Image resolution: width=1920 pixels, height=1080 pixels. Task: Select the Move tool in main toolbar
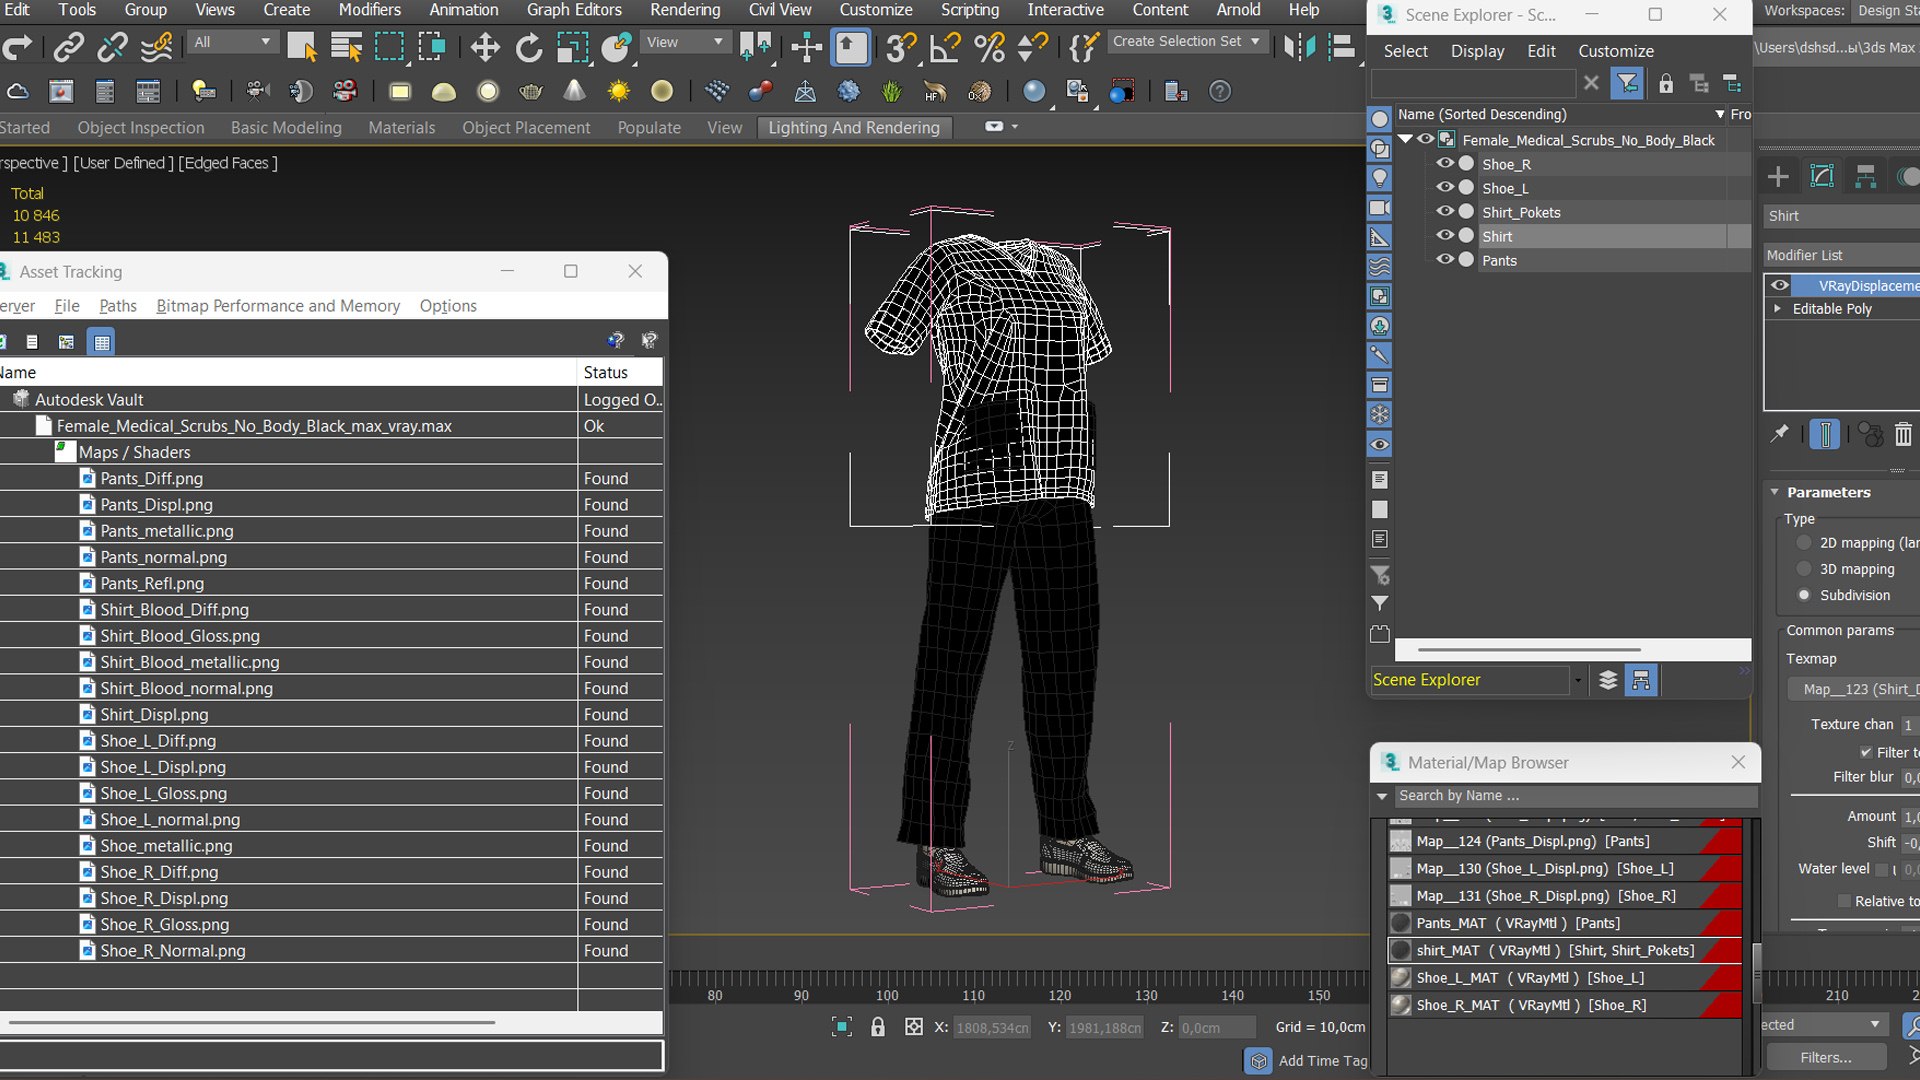pos(485,46)
